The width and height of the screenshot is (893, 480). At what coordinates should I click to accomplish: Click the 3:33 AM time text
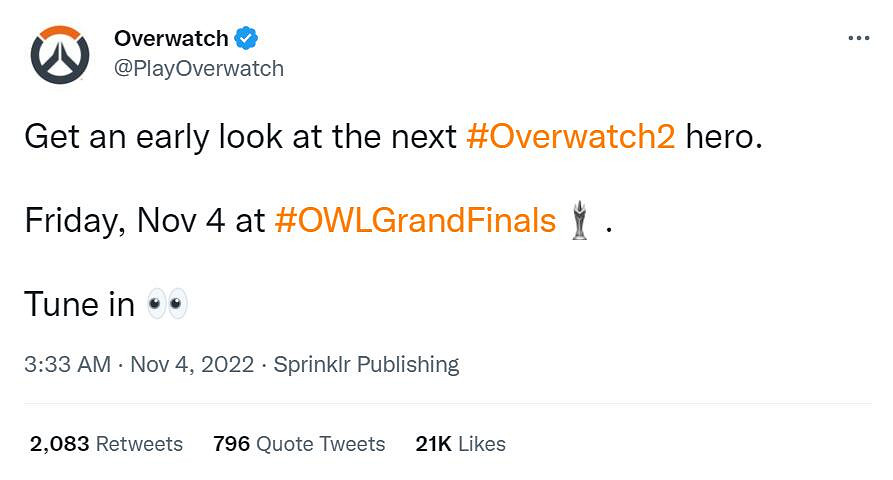67,364
